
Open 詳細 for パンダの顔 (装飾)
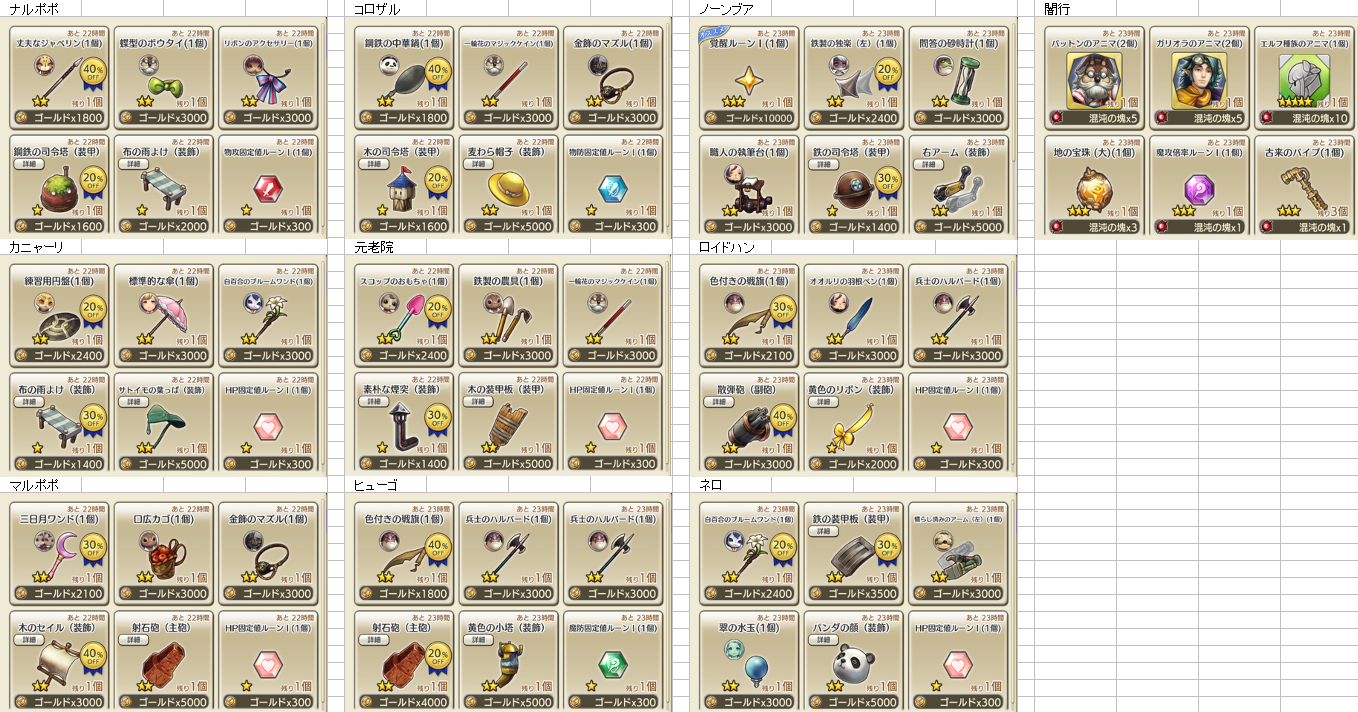click(822, 639)
